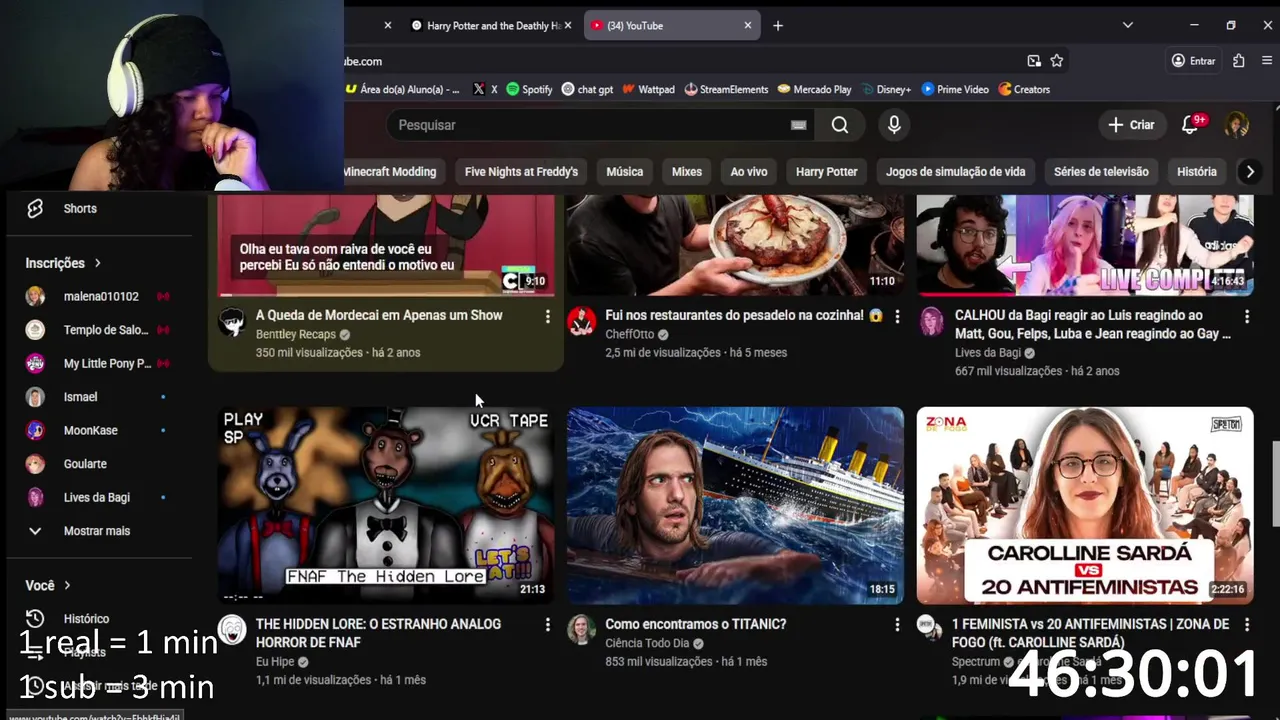
Task: Open Mercado Play bookmark
Action: pos(814,89)
